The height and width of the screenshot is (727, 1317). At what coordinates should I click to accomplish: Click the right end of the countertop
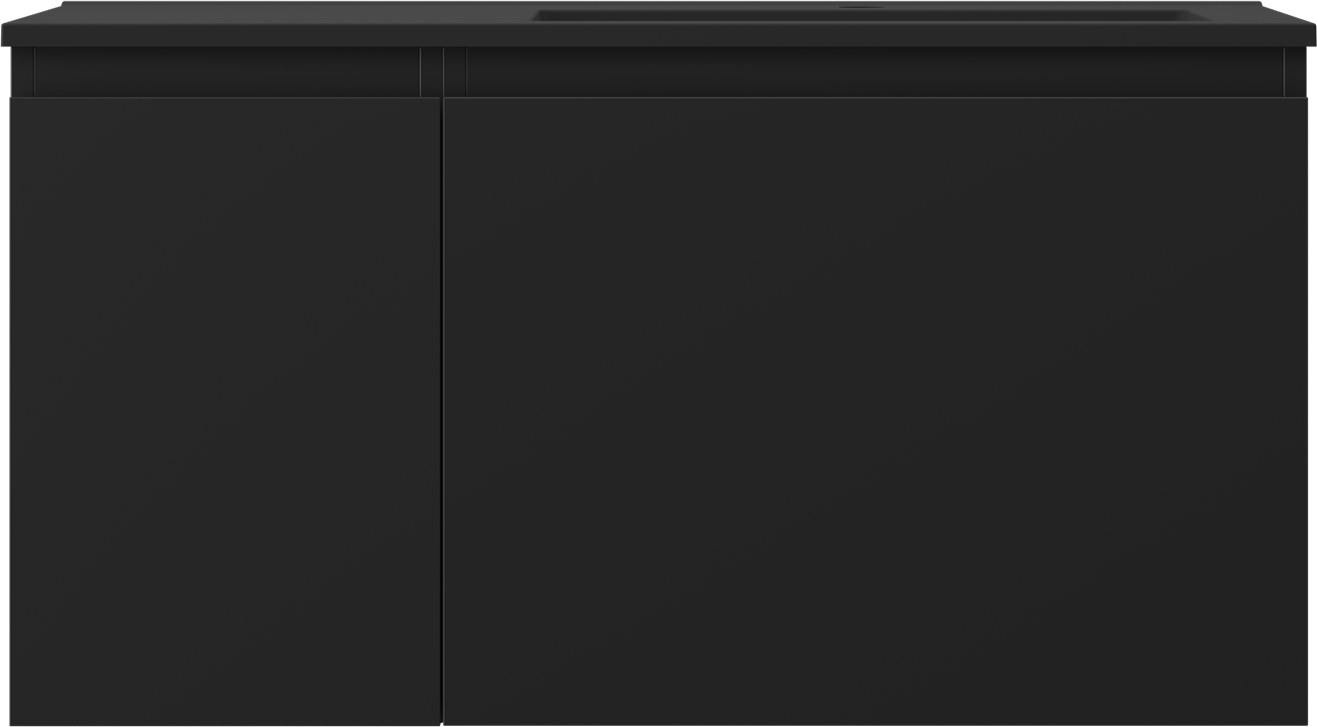click(1300, 30)
